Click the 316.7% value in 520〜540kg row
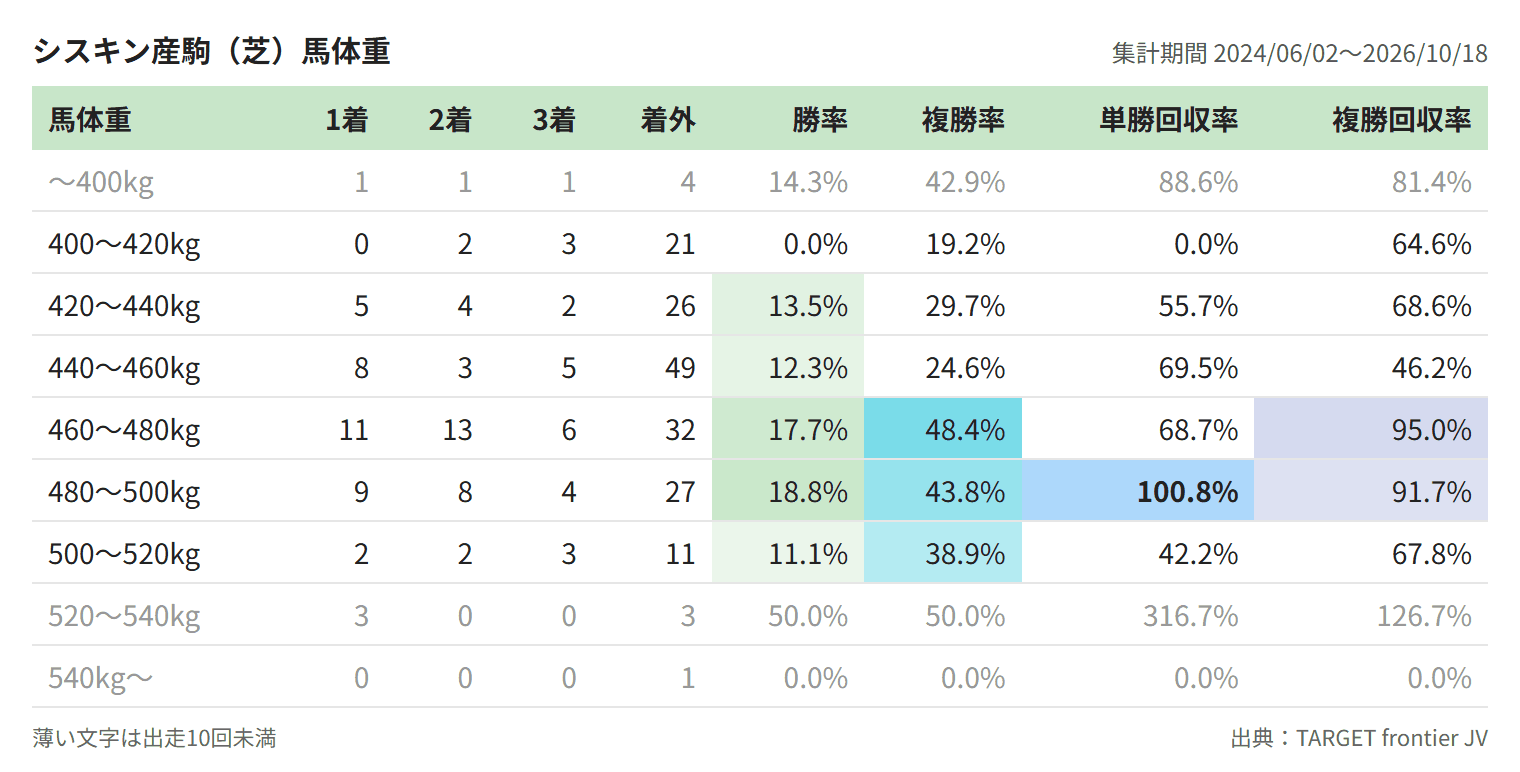The image size is (1520, 772). (1191, 616)
